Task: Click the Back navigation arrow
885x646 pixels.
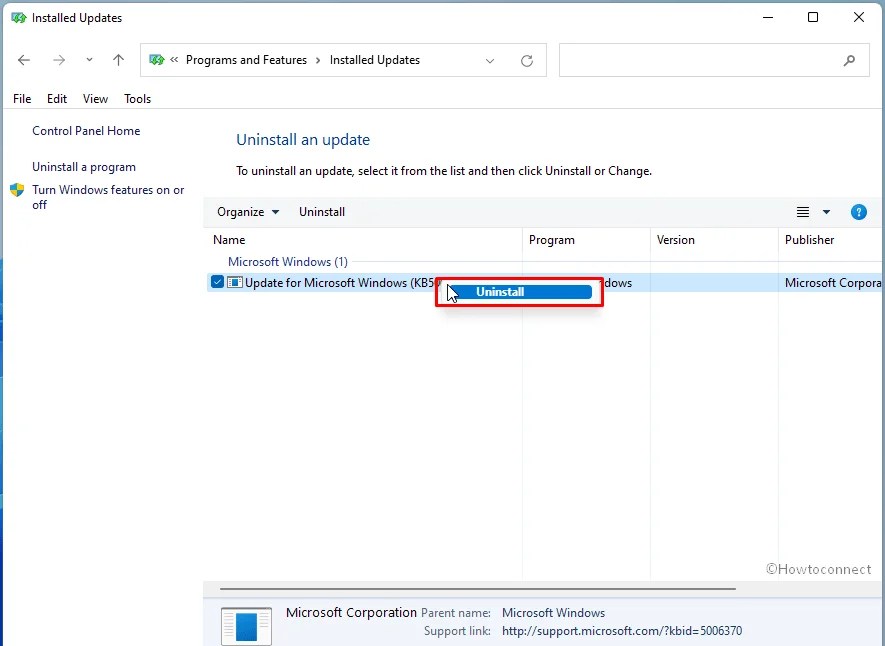Action: click(24, 60)
